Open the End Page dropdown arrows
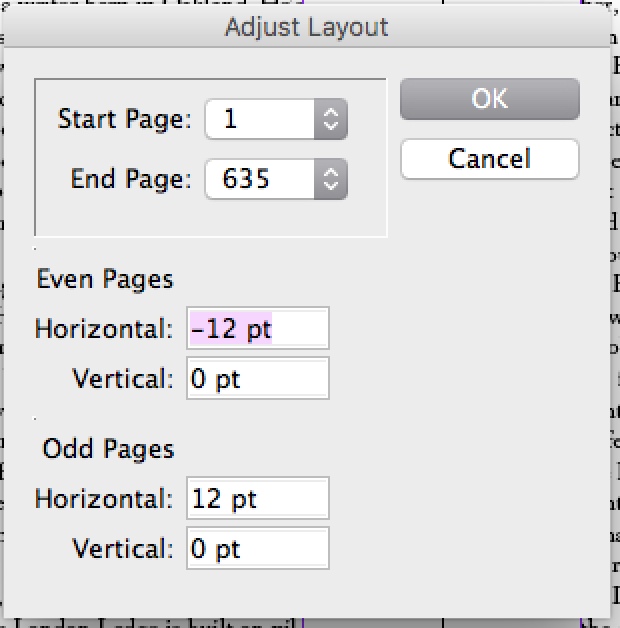620x628 pixels. [x=331, y=180]
